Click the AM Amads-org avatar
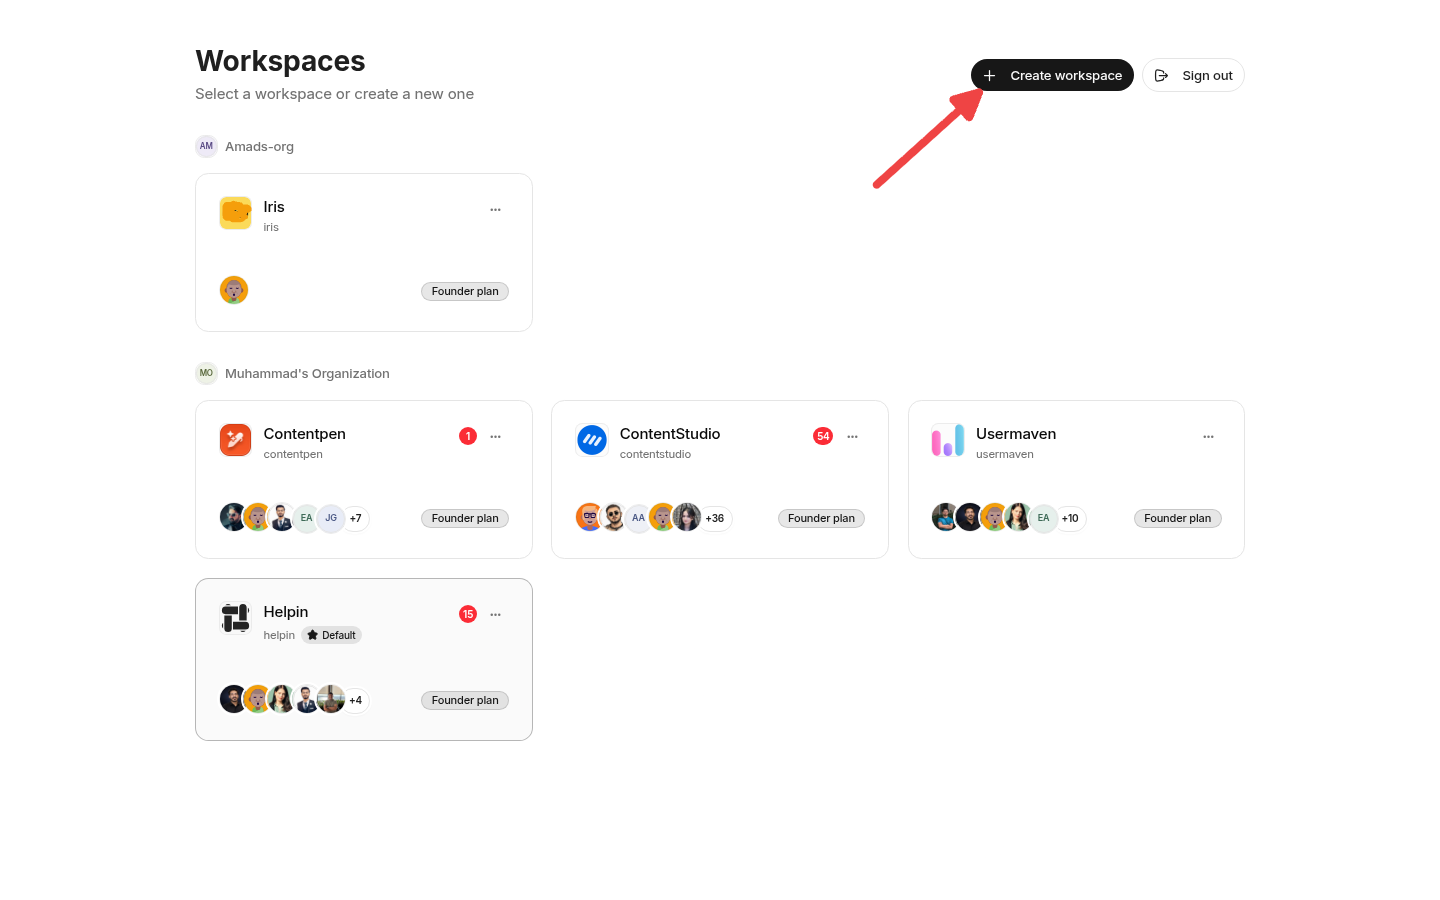Screen dimensions: 1440x900 (x=206, y=146)
